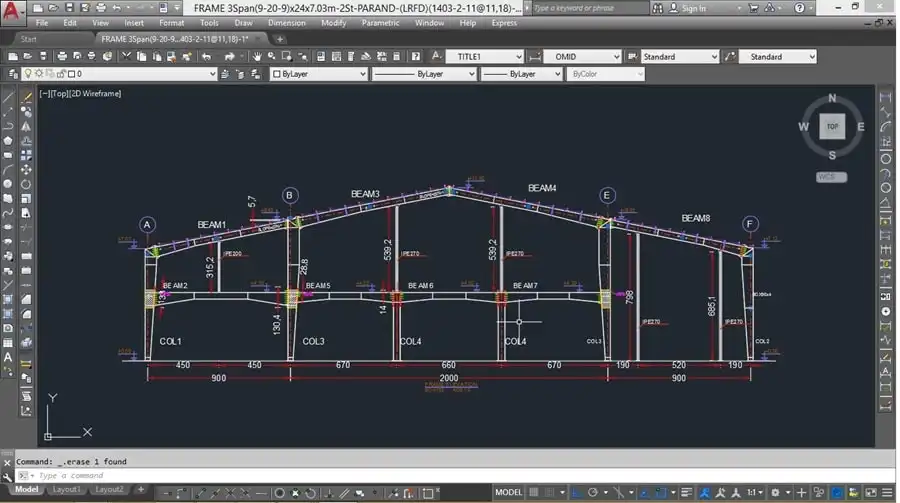Select the Line draw tool

tap(8, 98)
